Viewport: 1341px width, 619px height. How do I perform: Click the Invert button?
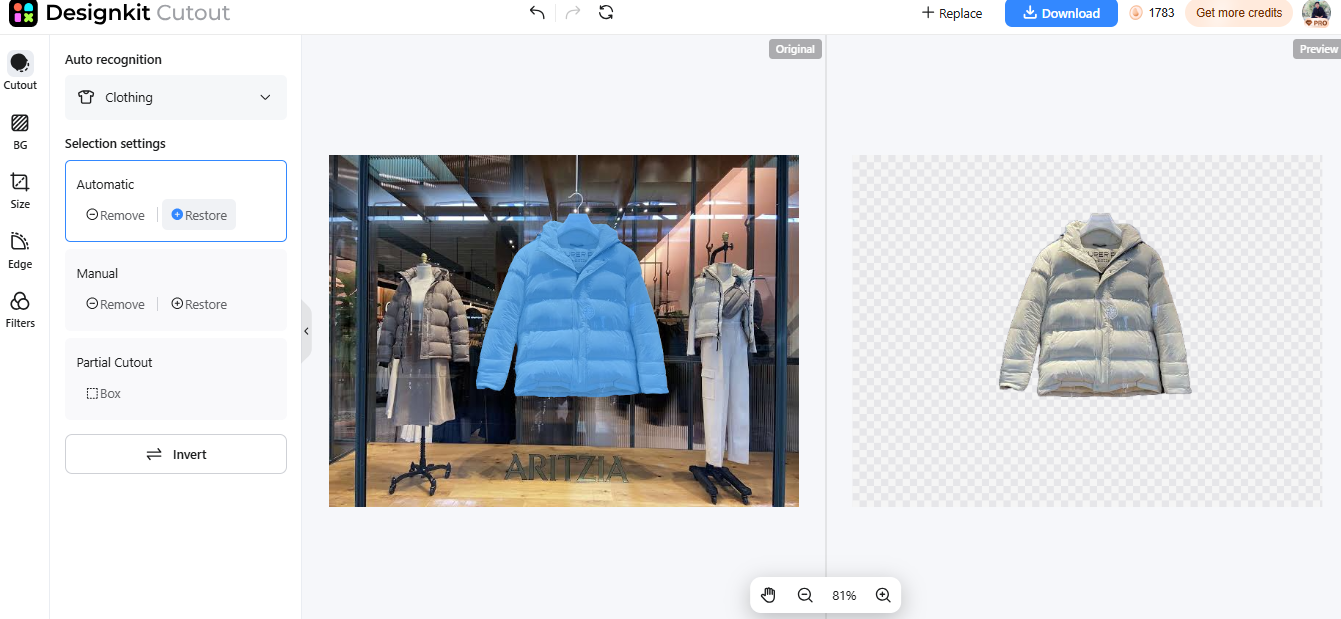(176, 454)
